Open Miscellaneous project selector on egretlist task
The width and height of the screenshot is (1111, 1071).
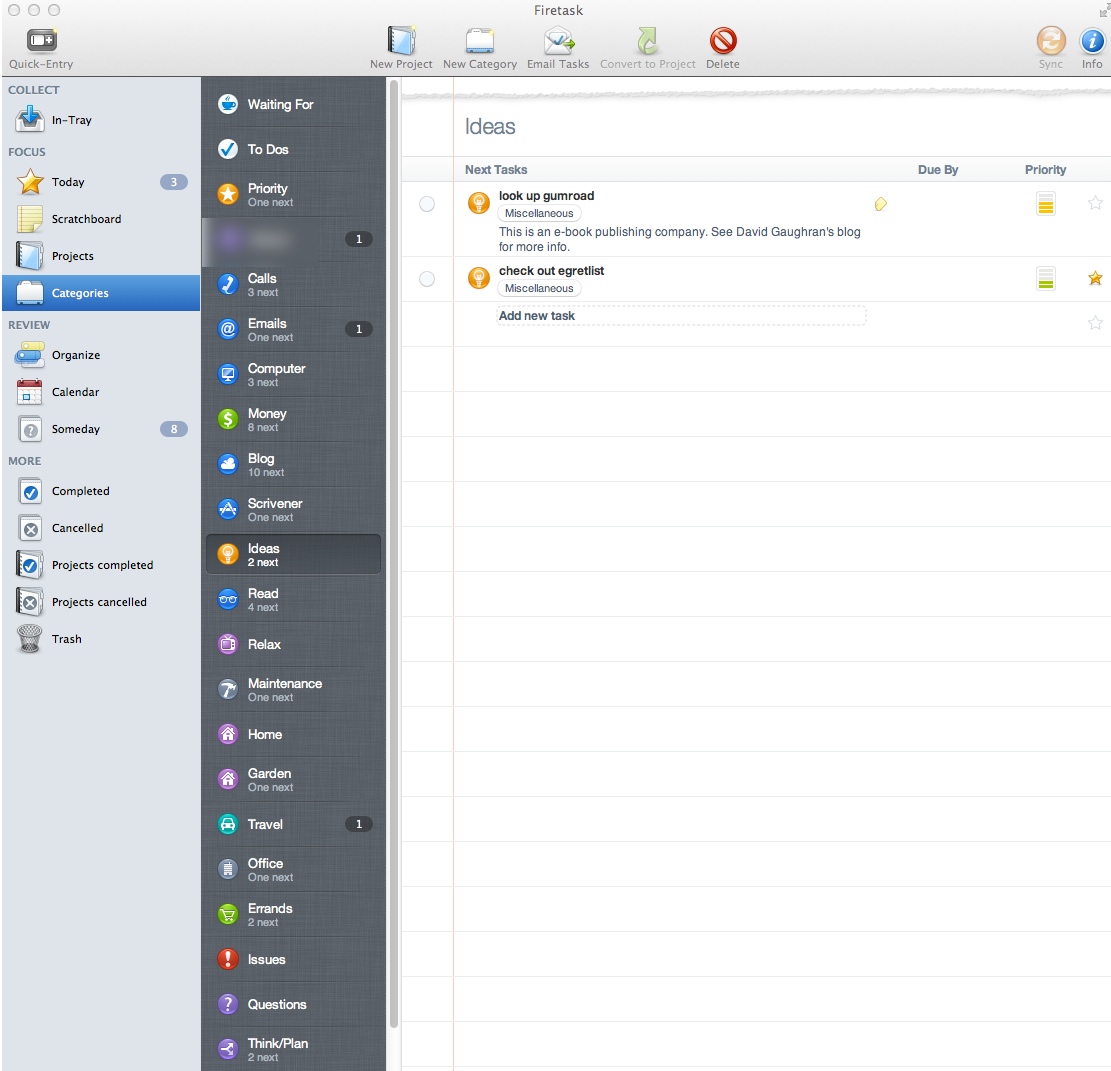539,289
